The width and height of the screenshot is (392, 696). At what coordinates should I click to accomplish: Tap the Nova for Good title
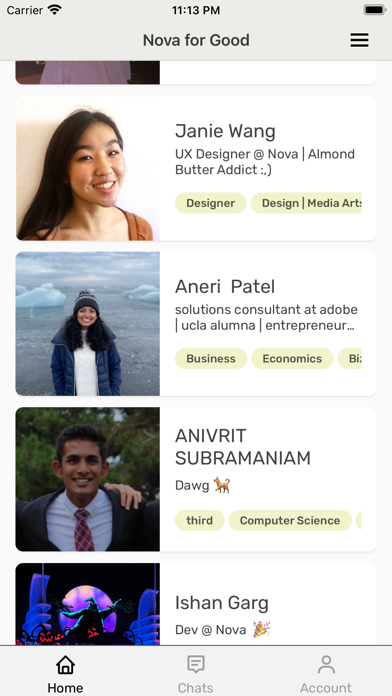(x=196, y=40)
